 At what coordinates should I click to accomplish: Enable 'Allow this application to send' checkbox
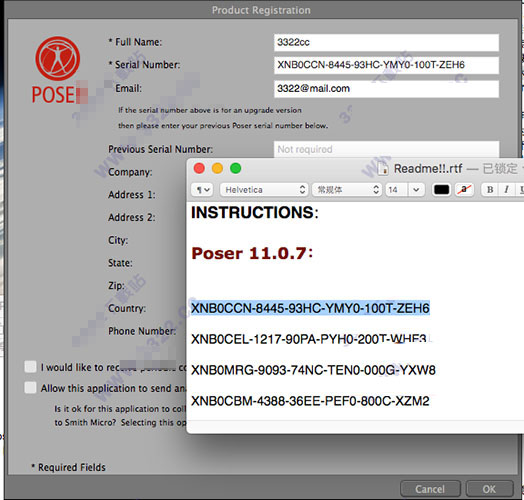point(30,388)
